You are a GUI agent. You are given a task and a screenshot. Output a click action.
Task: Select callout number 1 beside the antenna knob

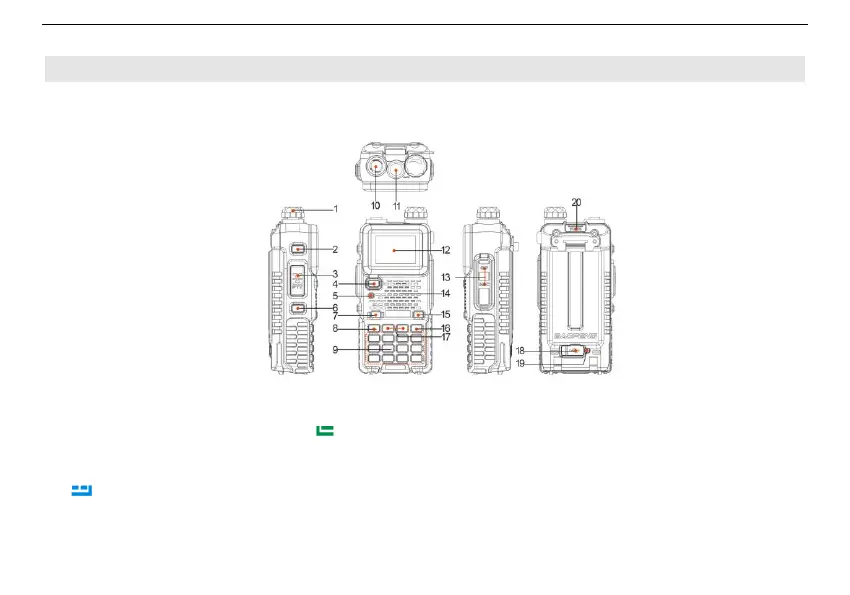click(x=336, y=209)
